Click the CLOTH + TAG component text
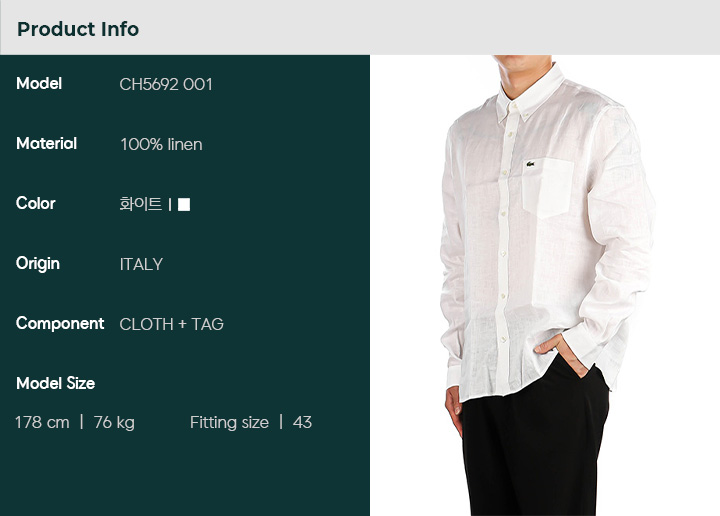This screenshot has width=720, height=516. point(171,324)
